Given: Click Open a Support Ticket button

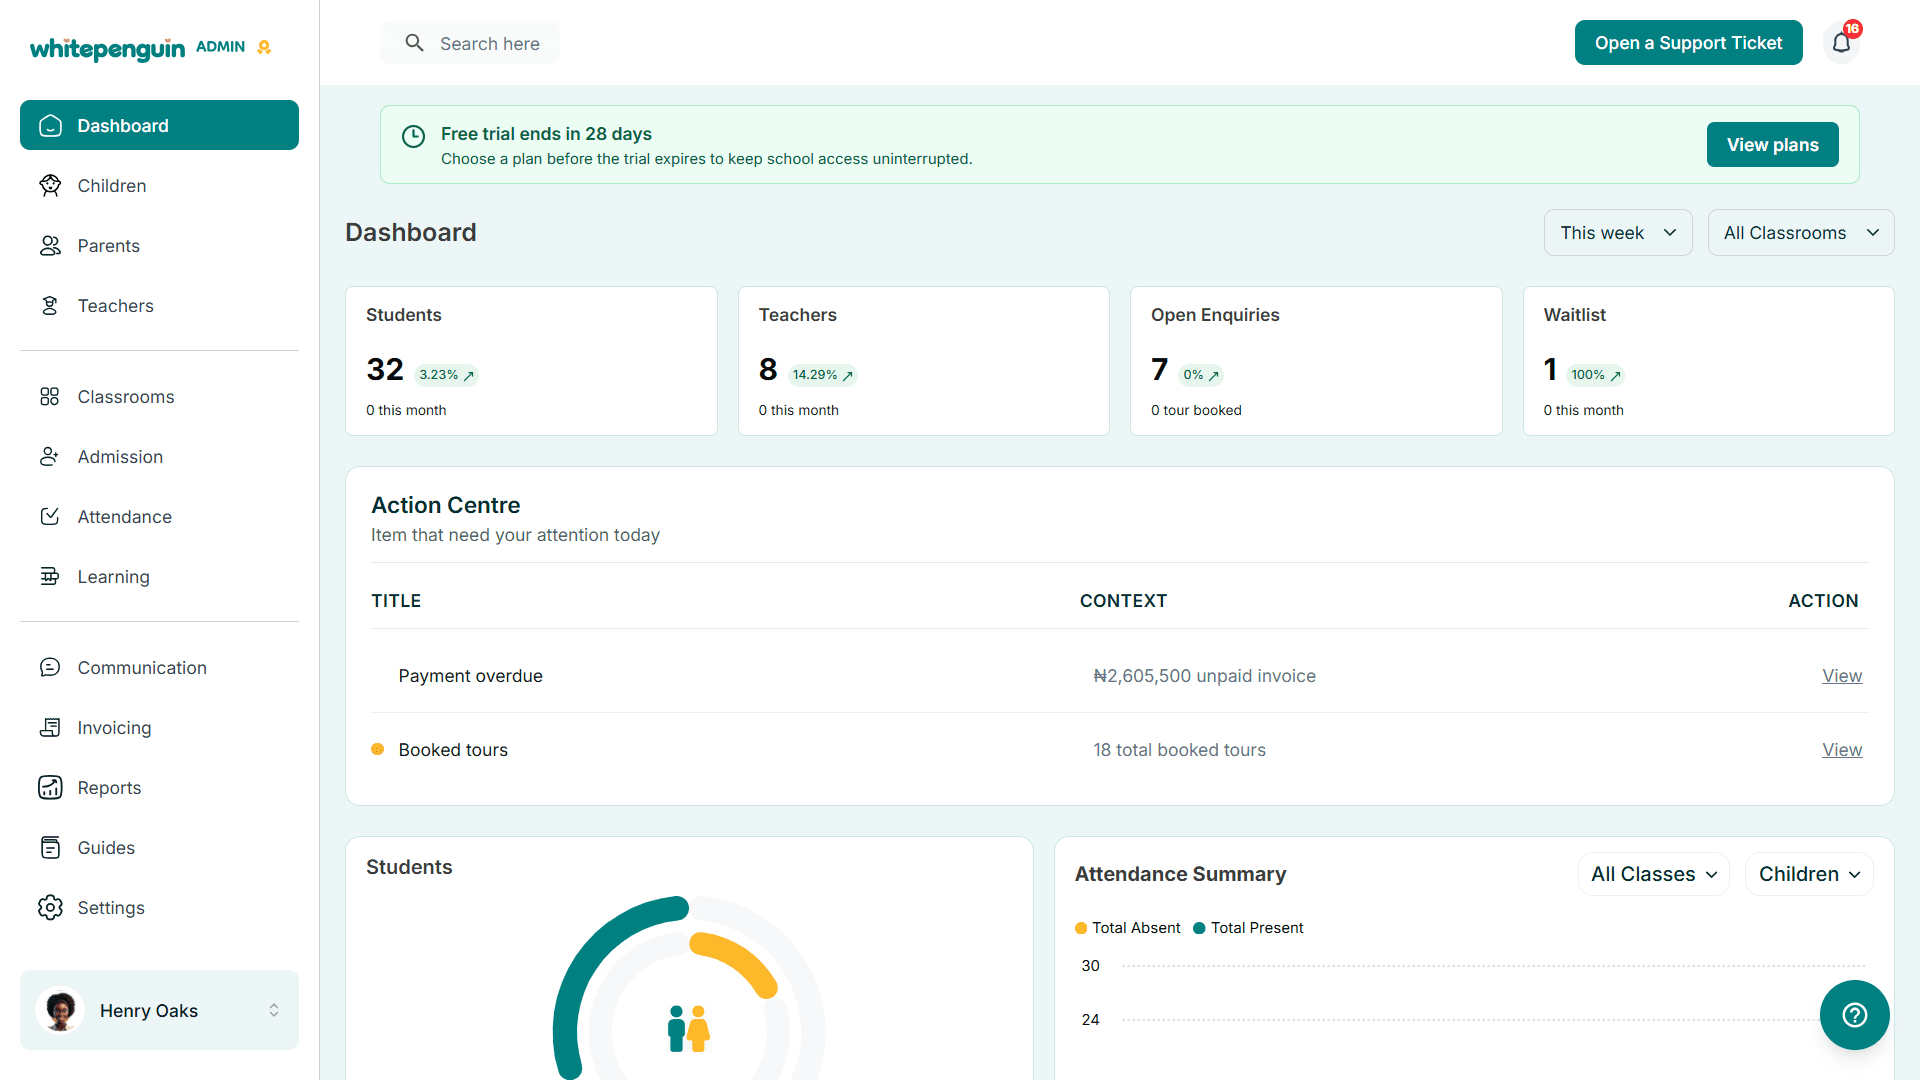Looking at the screenshot, I should click(1688, 42).
